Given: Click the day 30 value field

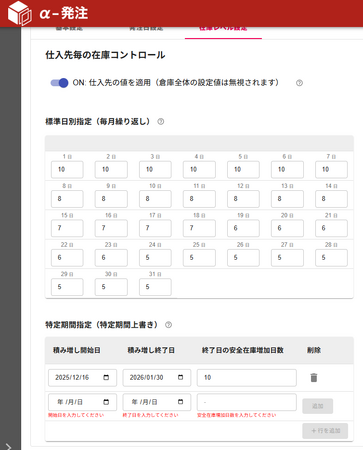Looking at the screenshot, I should point(111,287).
